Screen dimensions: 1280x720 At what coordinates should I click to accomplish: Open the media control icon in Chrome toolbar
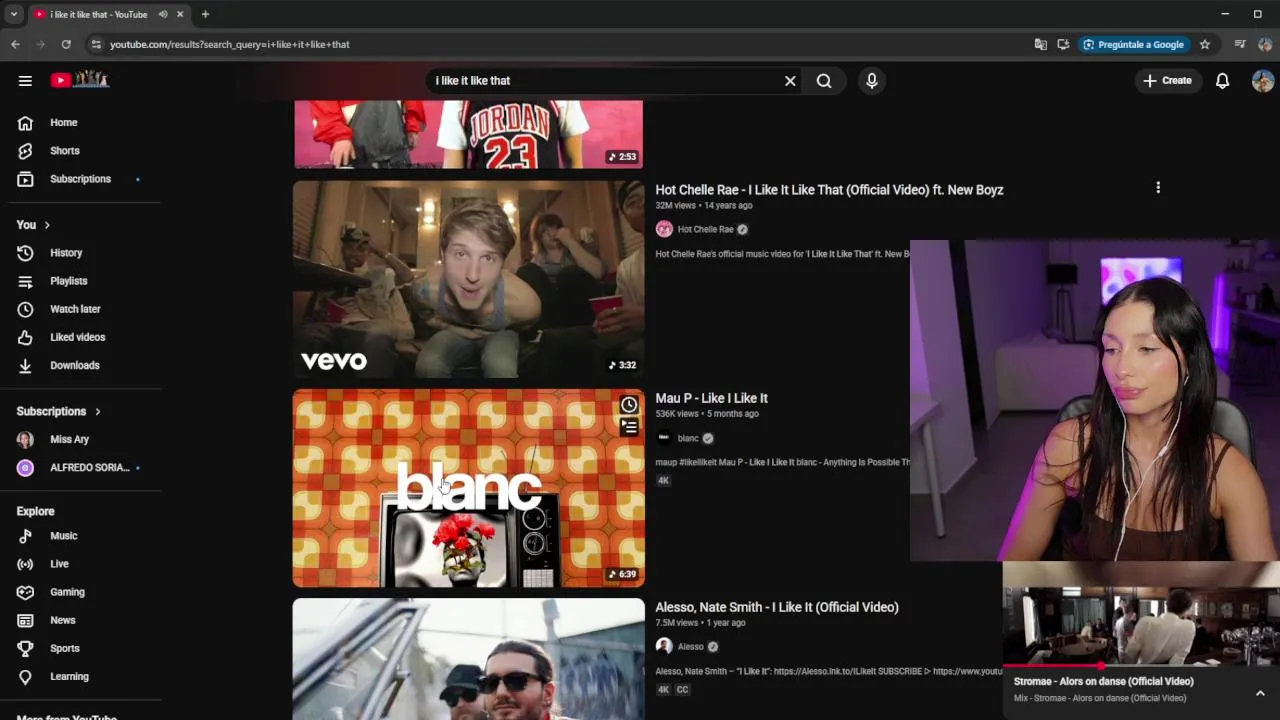1240,45
